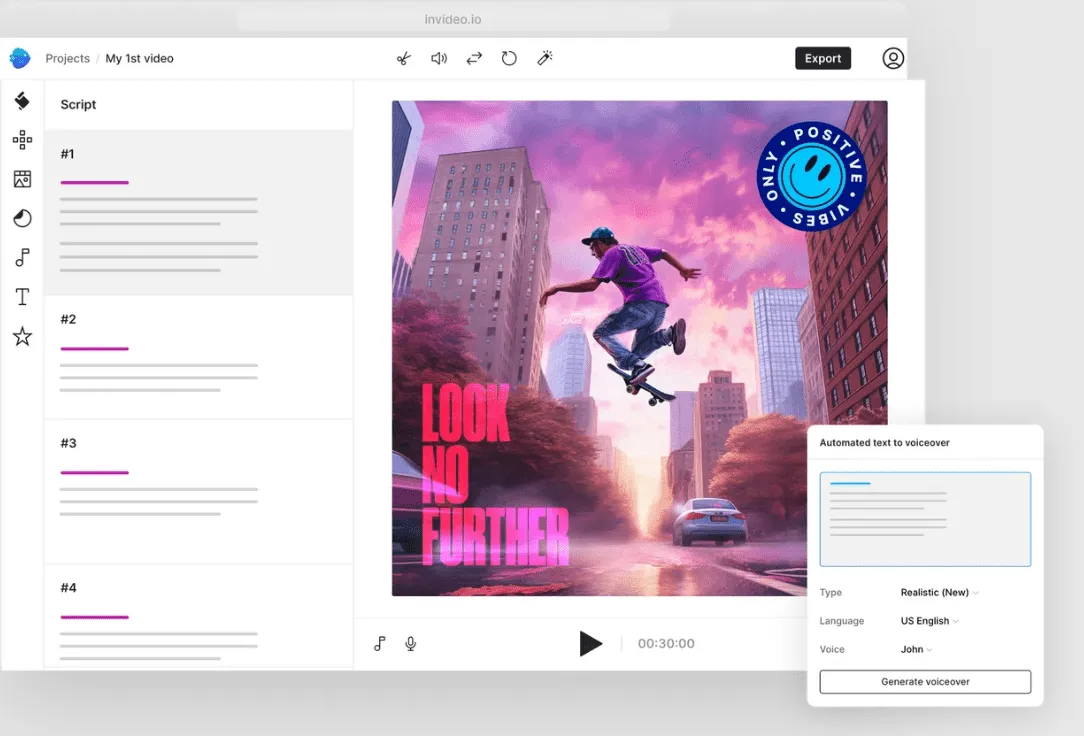Image resolution: width=1084 pixels, height=736 pixels.
Task: Click the Export button
Action: (823, 59)
